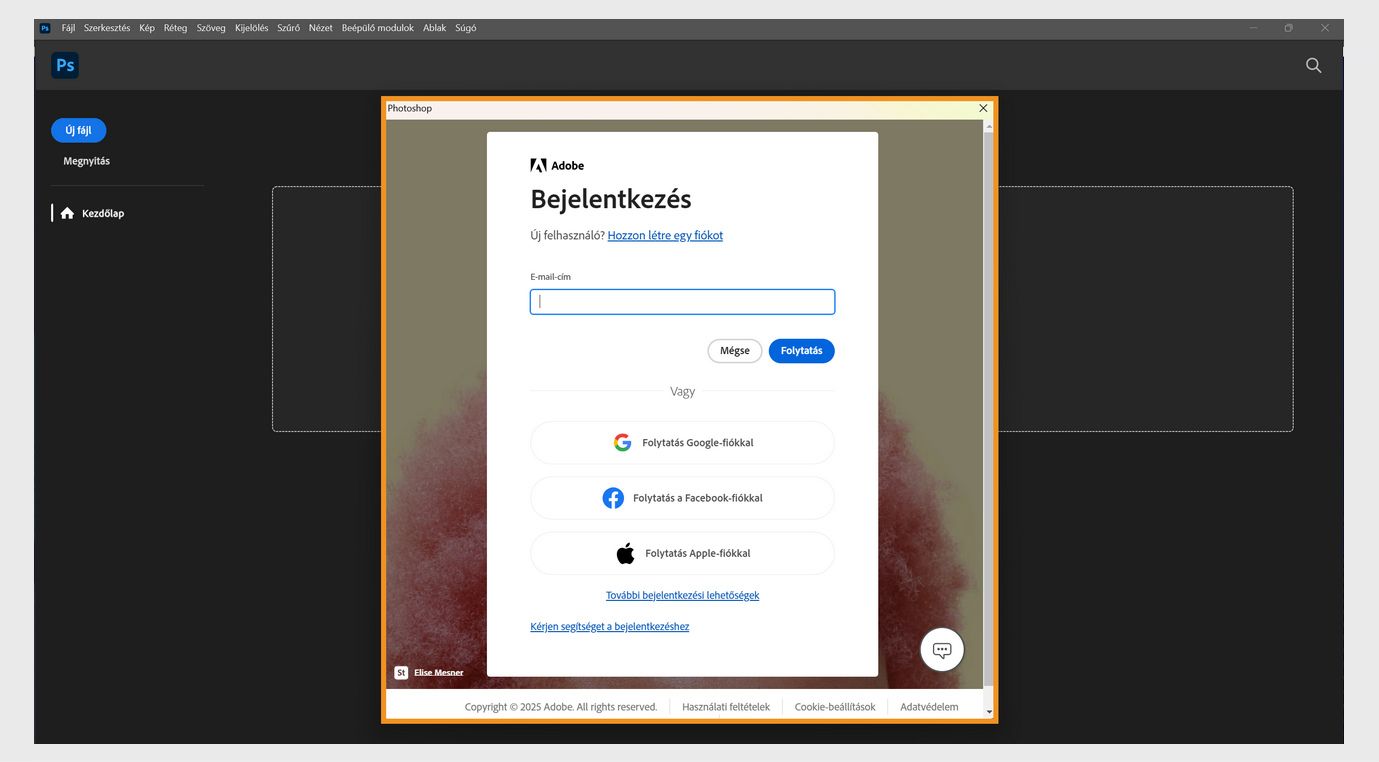Open the chat help bubble icon
Screen dimensions: 1379x762
coord(940,648)
